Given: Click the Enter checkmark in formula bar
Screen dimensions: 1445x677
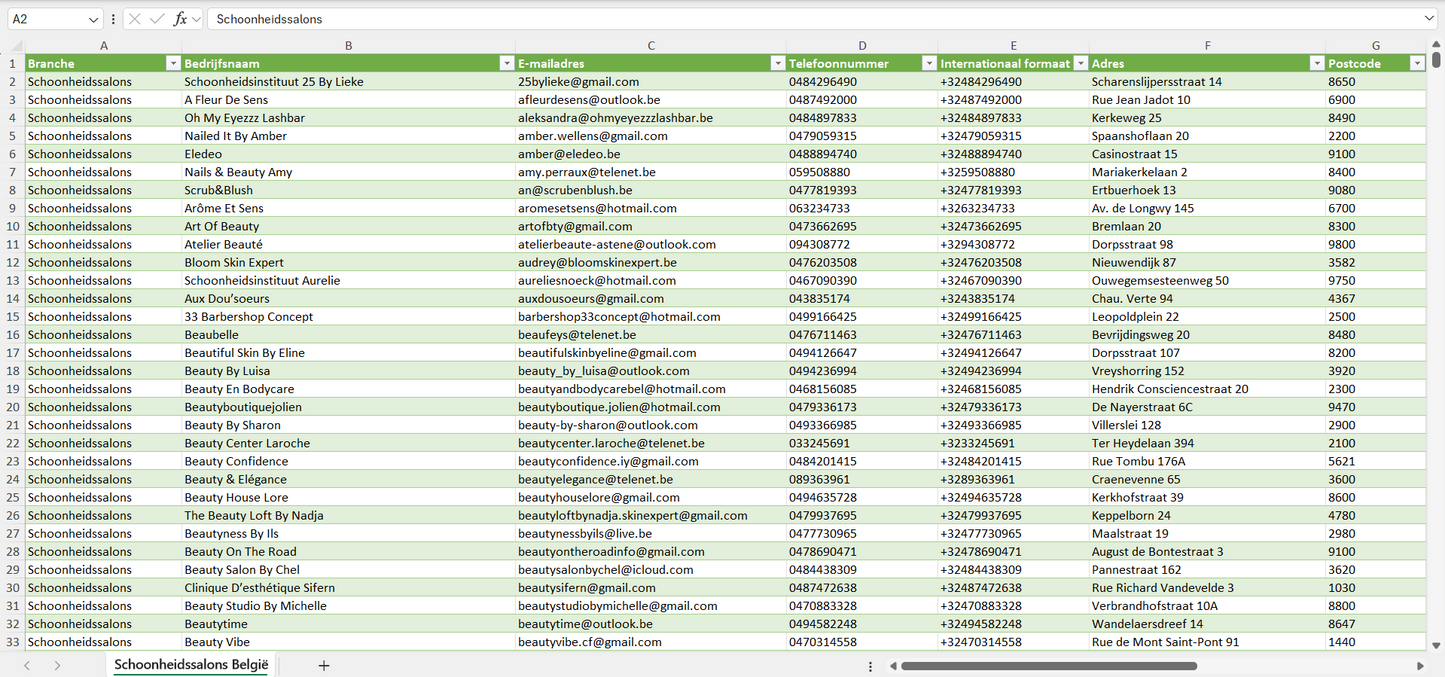Looking at the screenshot, I should [x=157, y=19].
